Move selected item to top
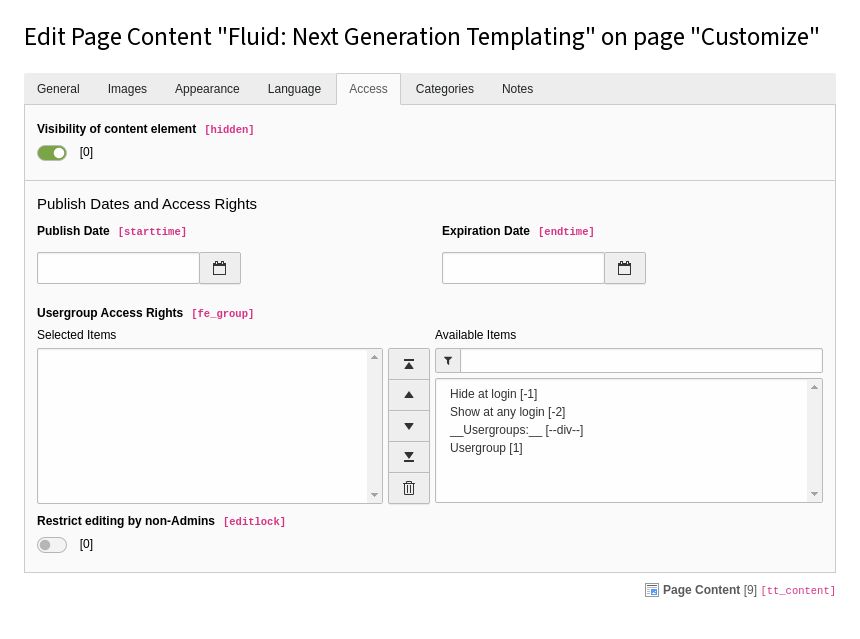Viewport: 860px width, 639px height. (409, 364)
